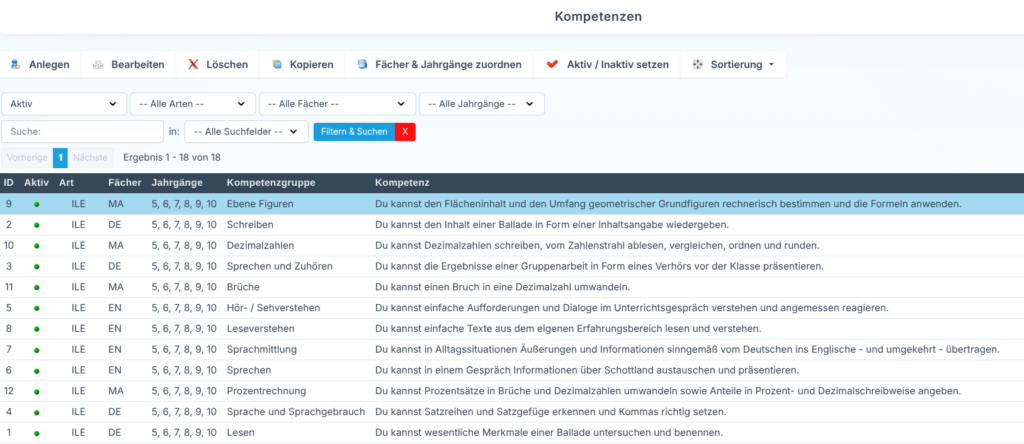Click the Aktiv column header
The width and height of the screenshot is (1024, 444).
(x=37, y=183)
